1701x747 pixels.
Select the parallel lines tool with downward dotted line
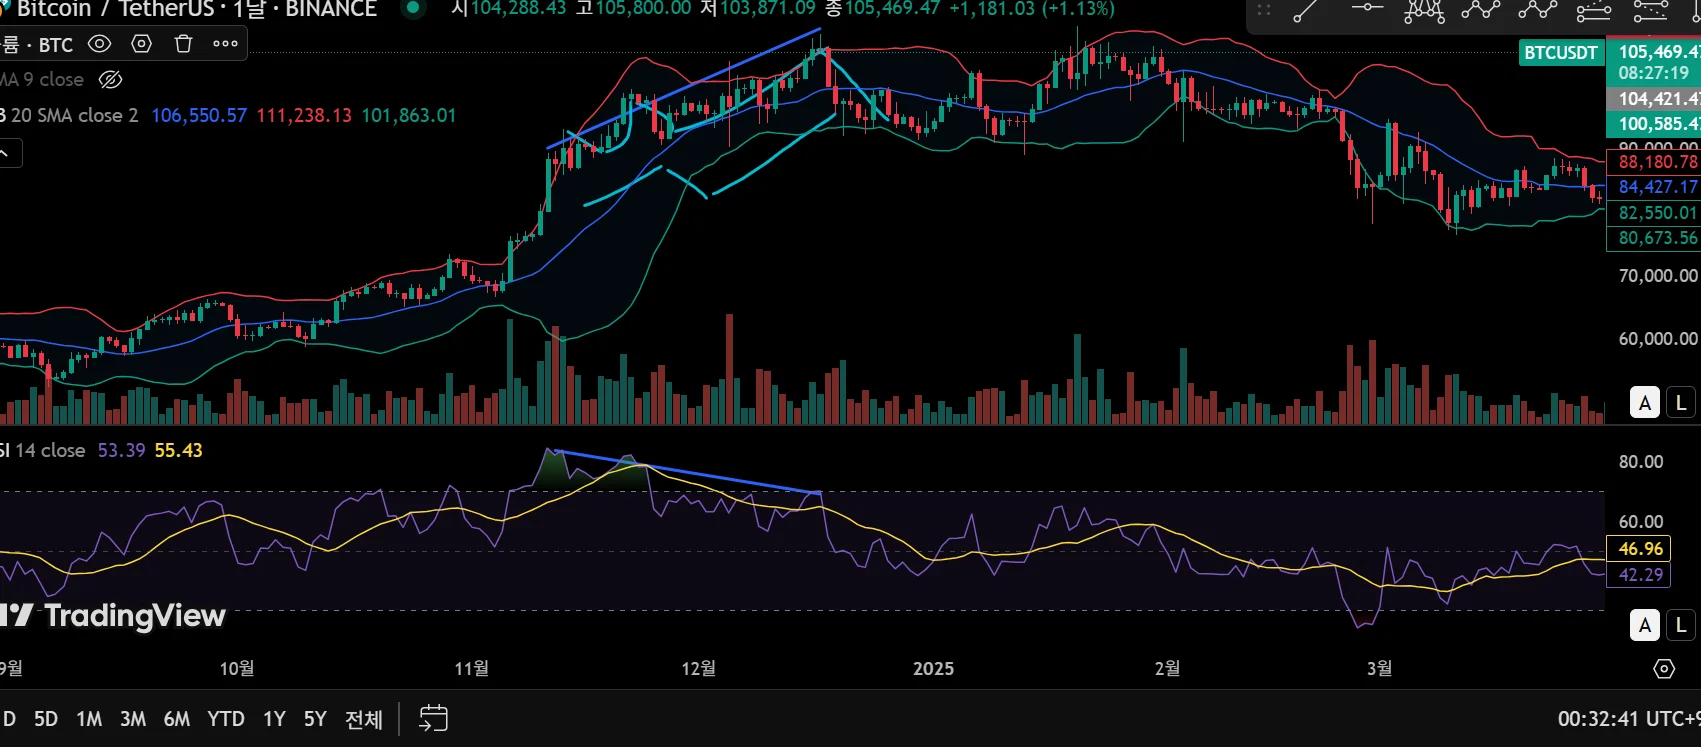[x=1651, y=11]
